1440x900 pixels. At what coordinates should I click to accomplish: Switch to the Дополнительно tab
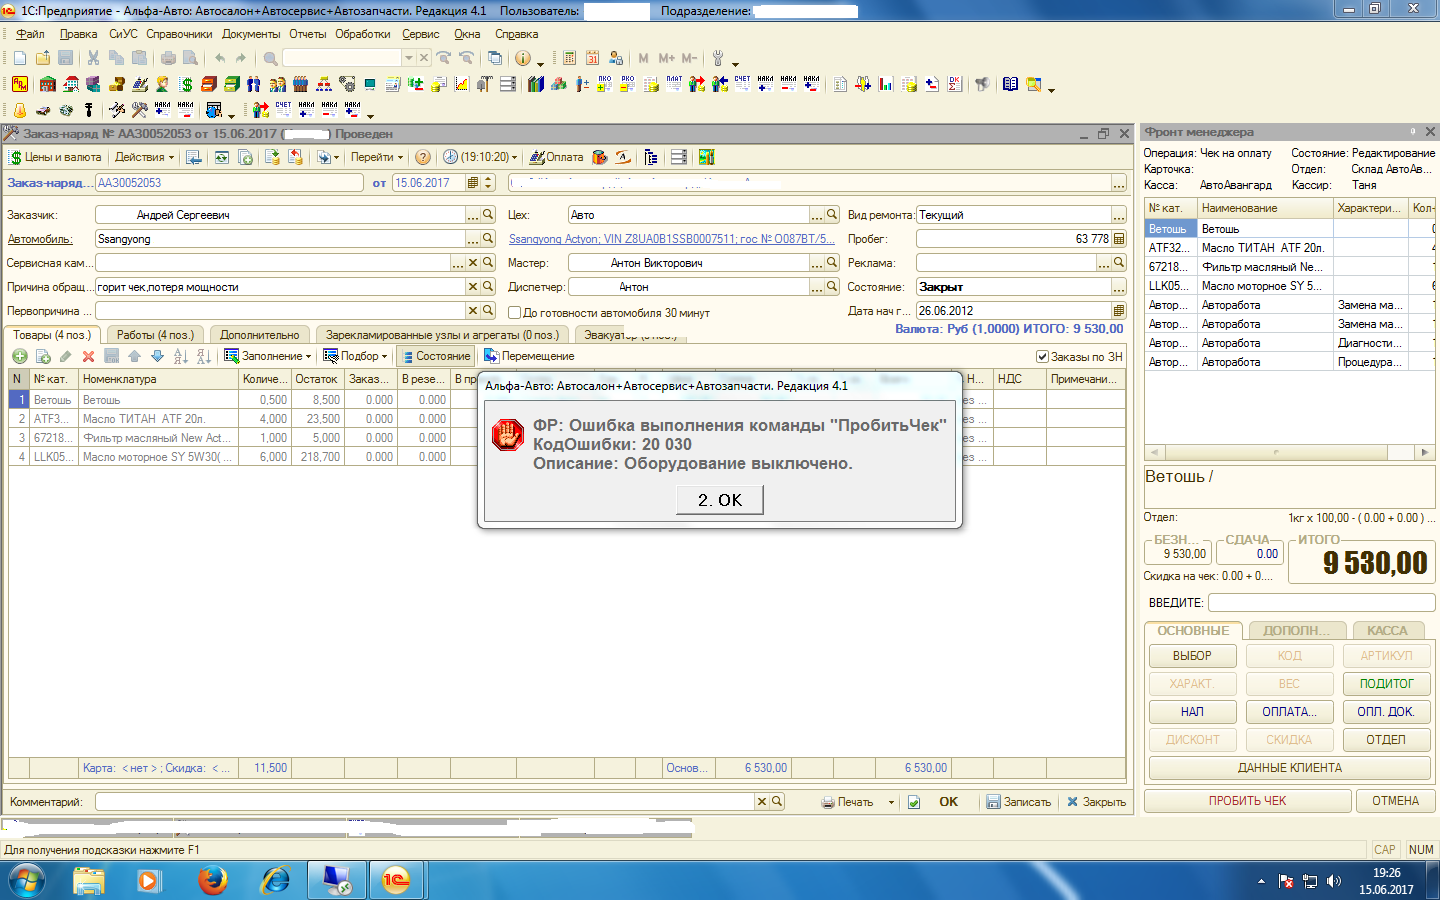259,335
